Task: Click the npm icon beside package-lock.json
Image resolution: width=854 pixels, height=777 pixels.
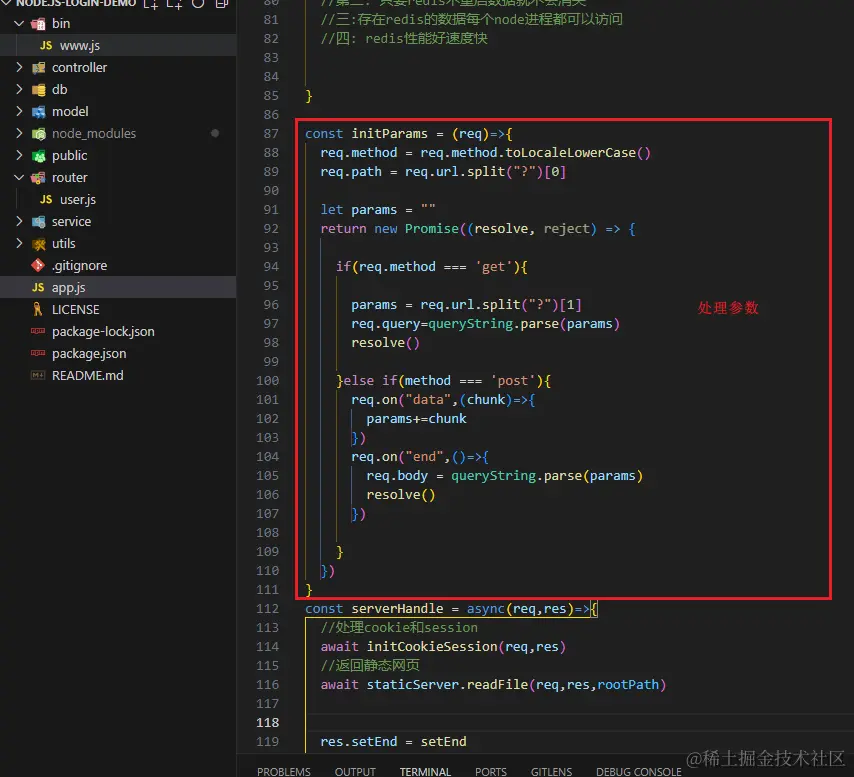Action: point(38,331)
